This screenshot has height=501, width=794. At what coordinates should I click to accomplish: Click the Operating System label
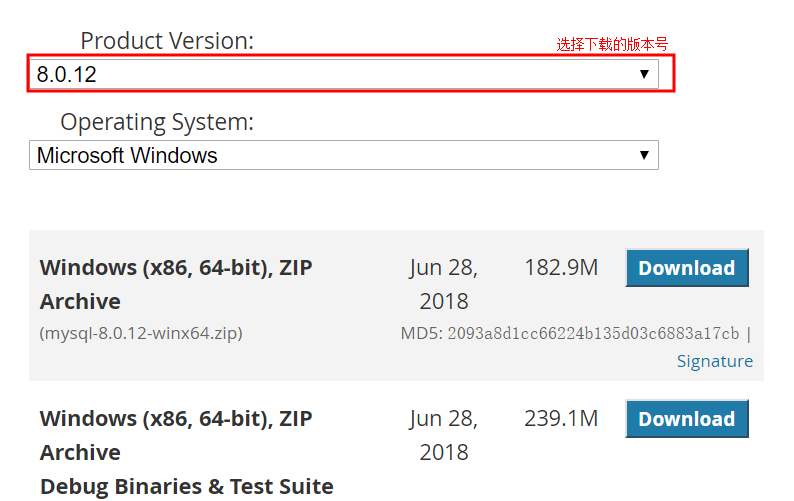point(157,122)
